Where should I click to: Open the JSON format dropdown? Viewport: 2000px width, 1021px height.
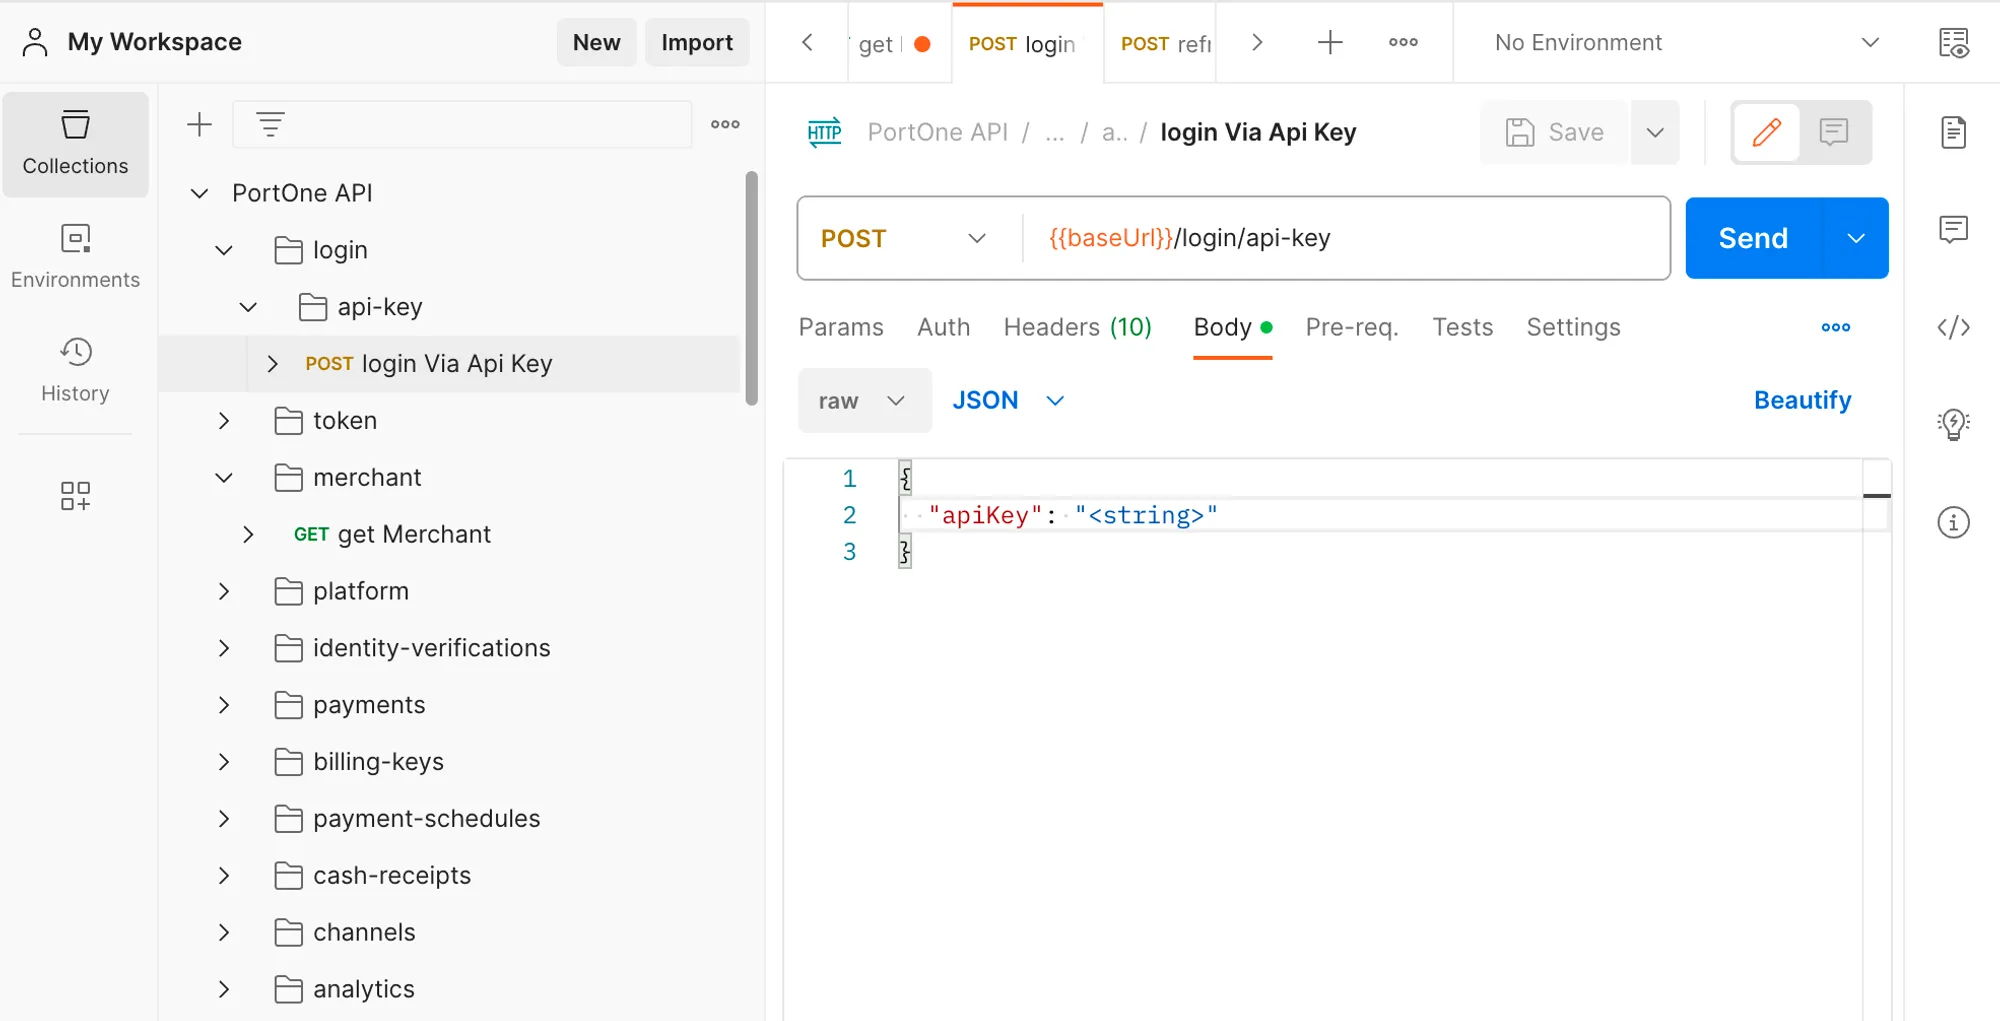click(1008, 400)
